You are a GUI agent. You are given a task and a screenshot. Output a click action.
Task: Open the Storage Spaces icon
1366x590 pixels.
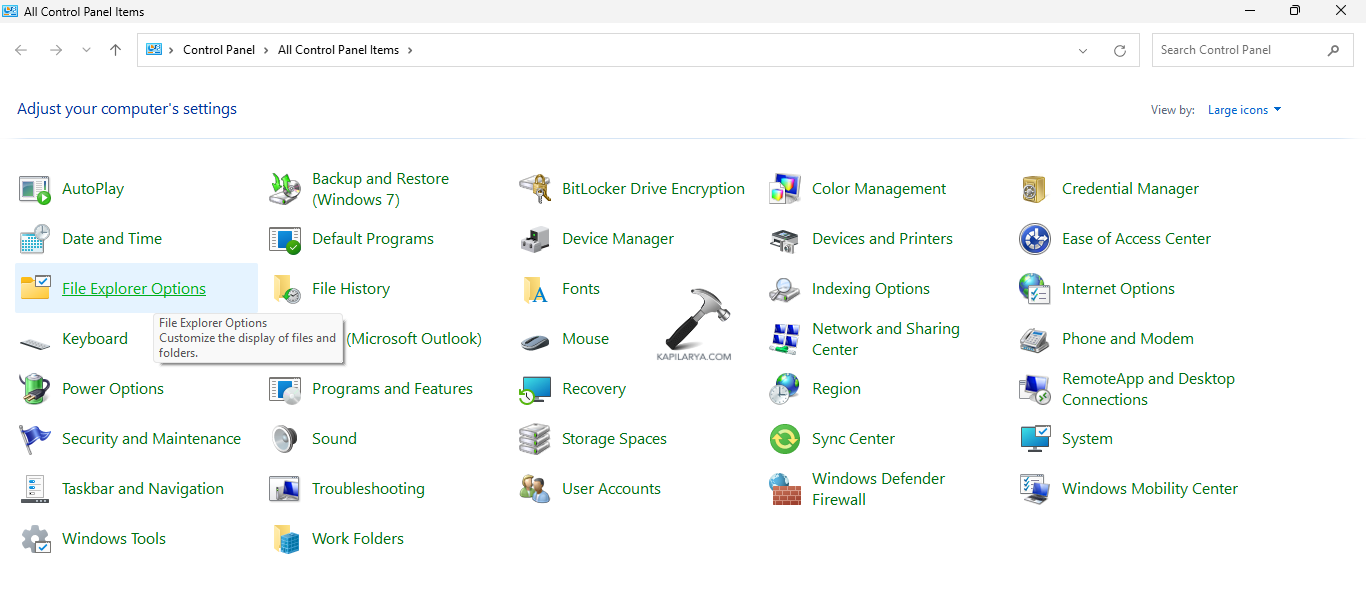pos(535,439)
